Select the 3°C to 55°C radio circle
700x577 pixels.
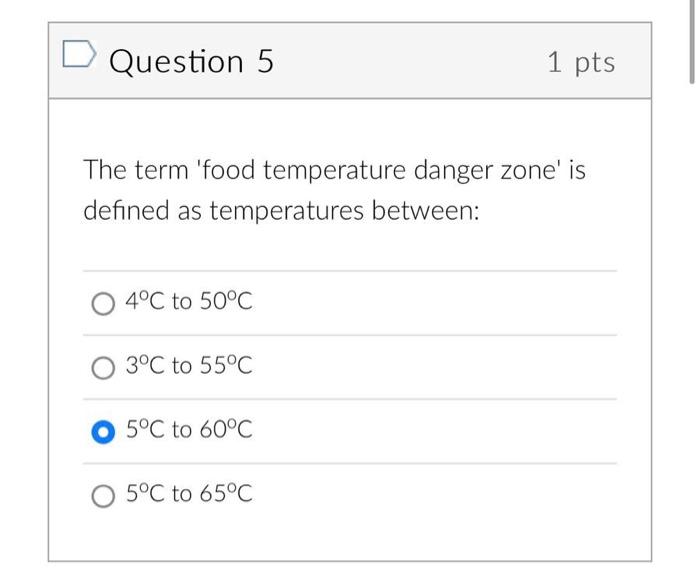tap(103, 367)
